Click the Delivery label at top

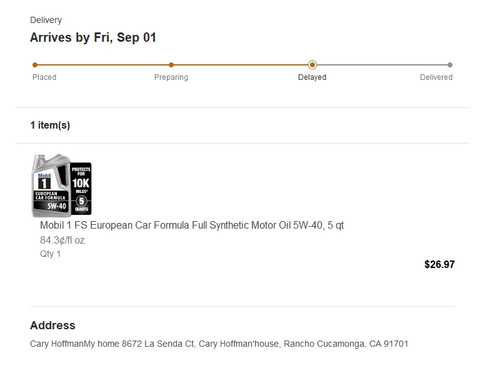(x=46, y=20)
